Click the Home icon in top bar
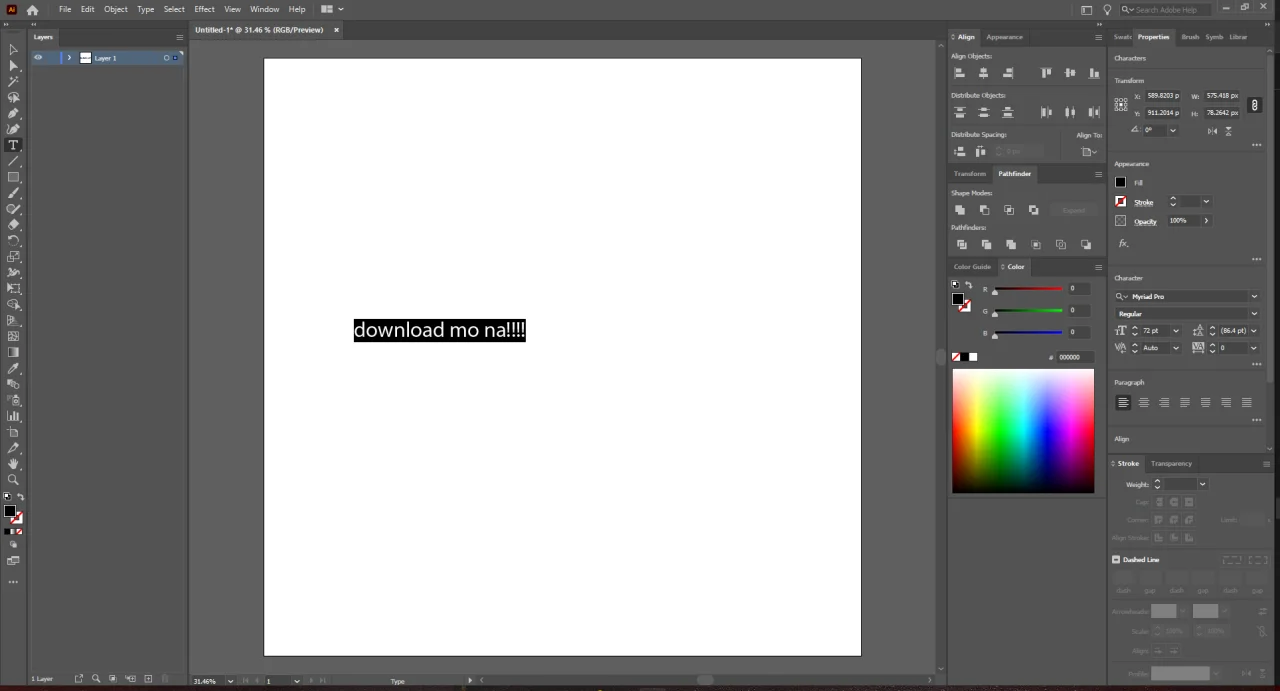This screenshot has width=1280, height=691. [32, 9]
